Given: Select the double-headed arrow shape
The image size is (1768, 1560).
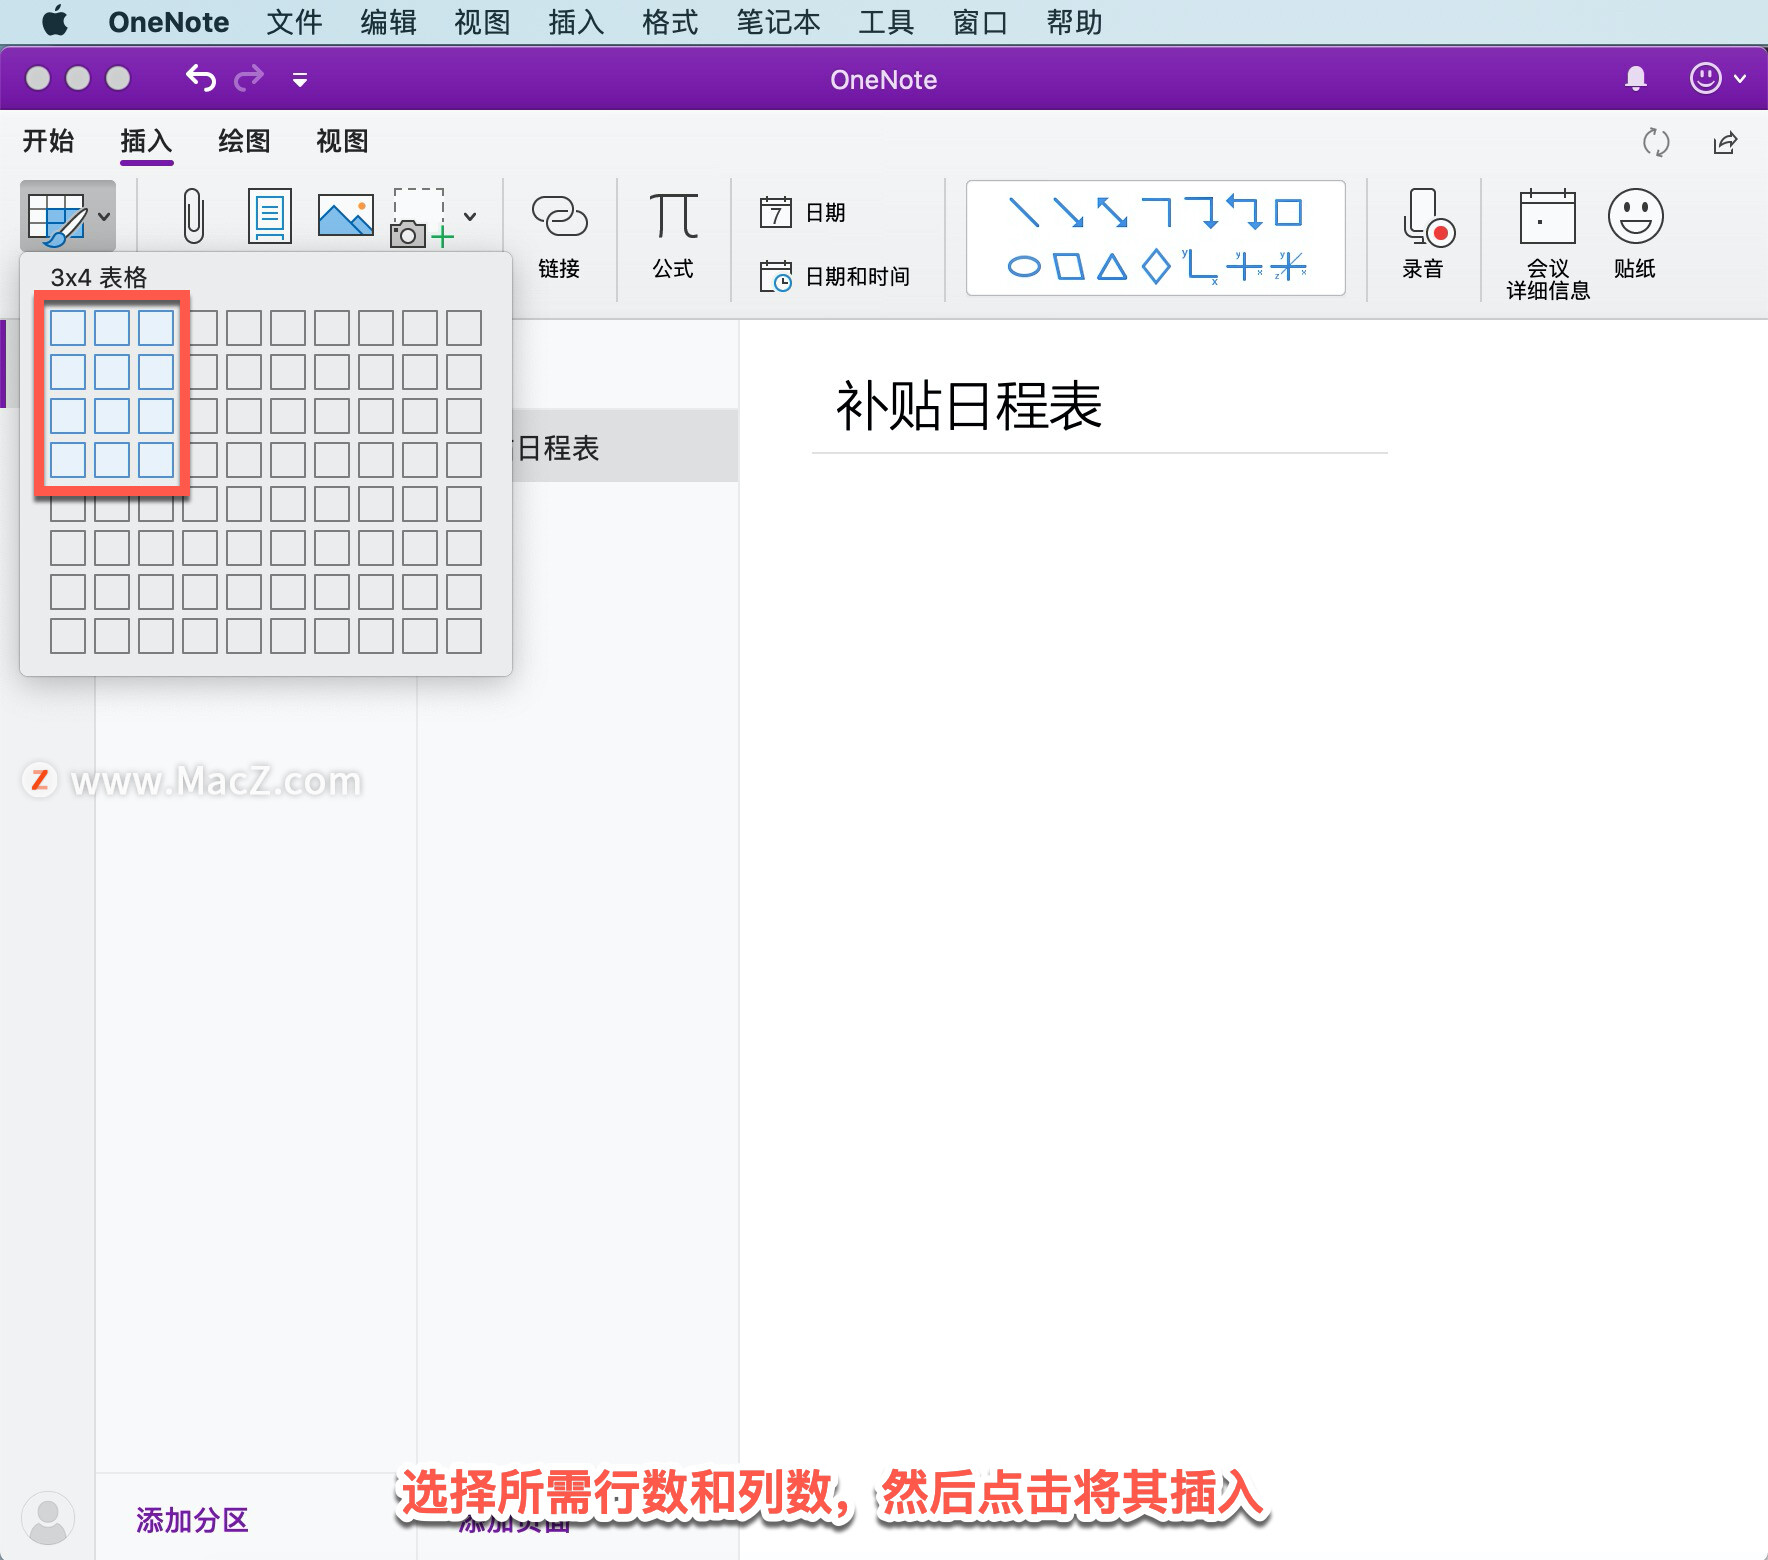Looking at the screenshot, I should 1112,212.
